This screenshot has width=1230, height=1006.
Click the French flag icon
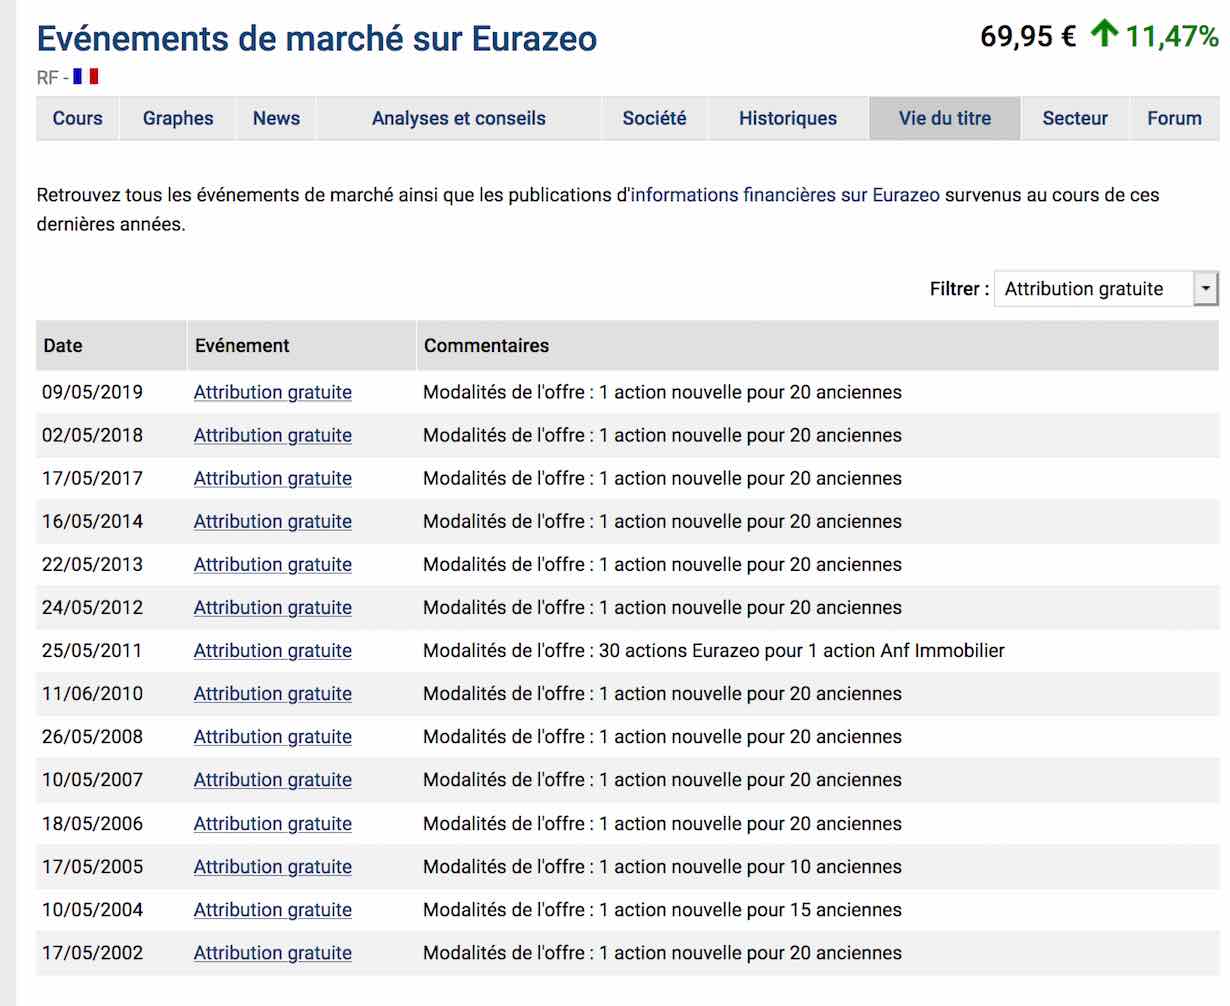pos(86,76)
